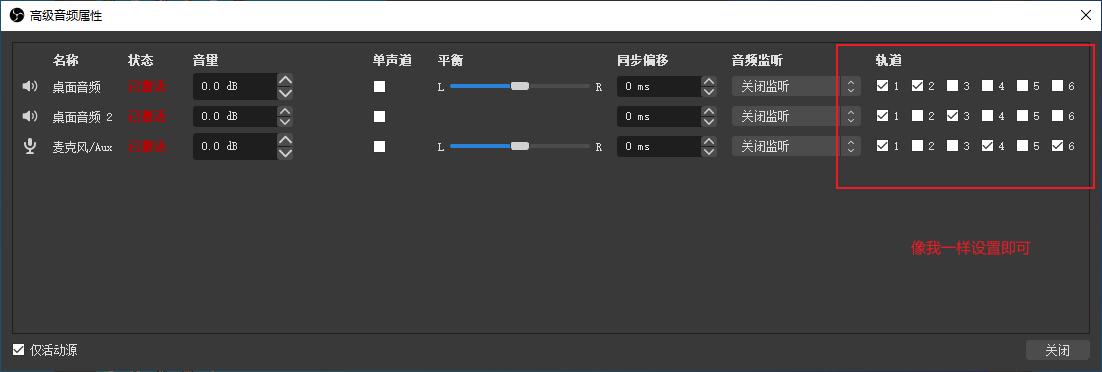
Task: Click the OBS logo in title bar
Action: tap(17, 15)
